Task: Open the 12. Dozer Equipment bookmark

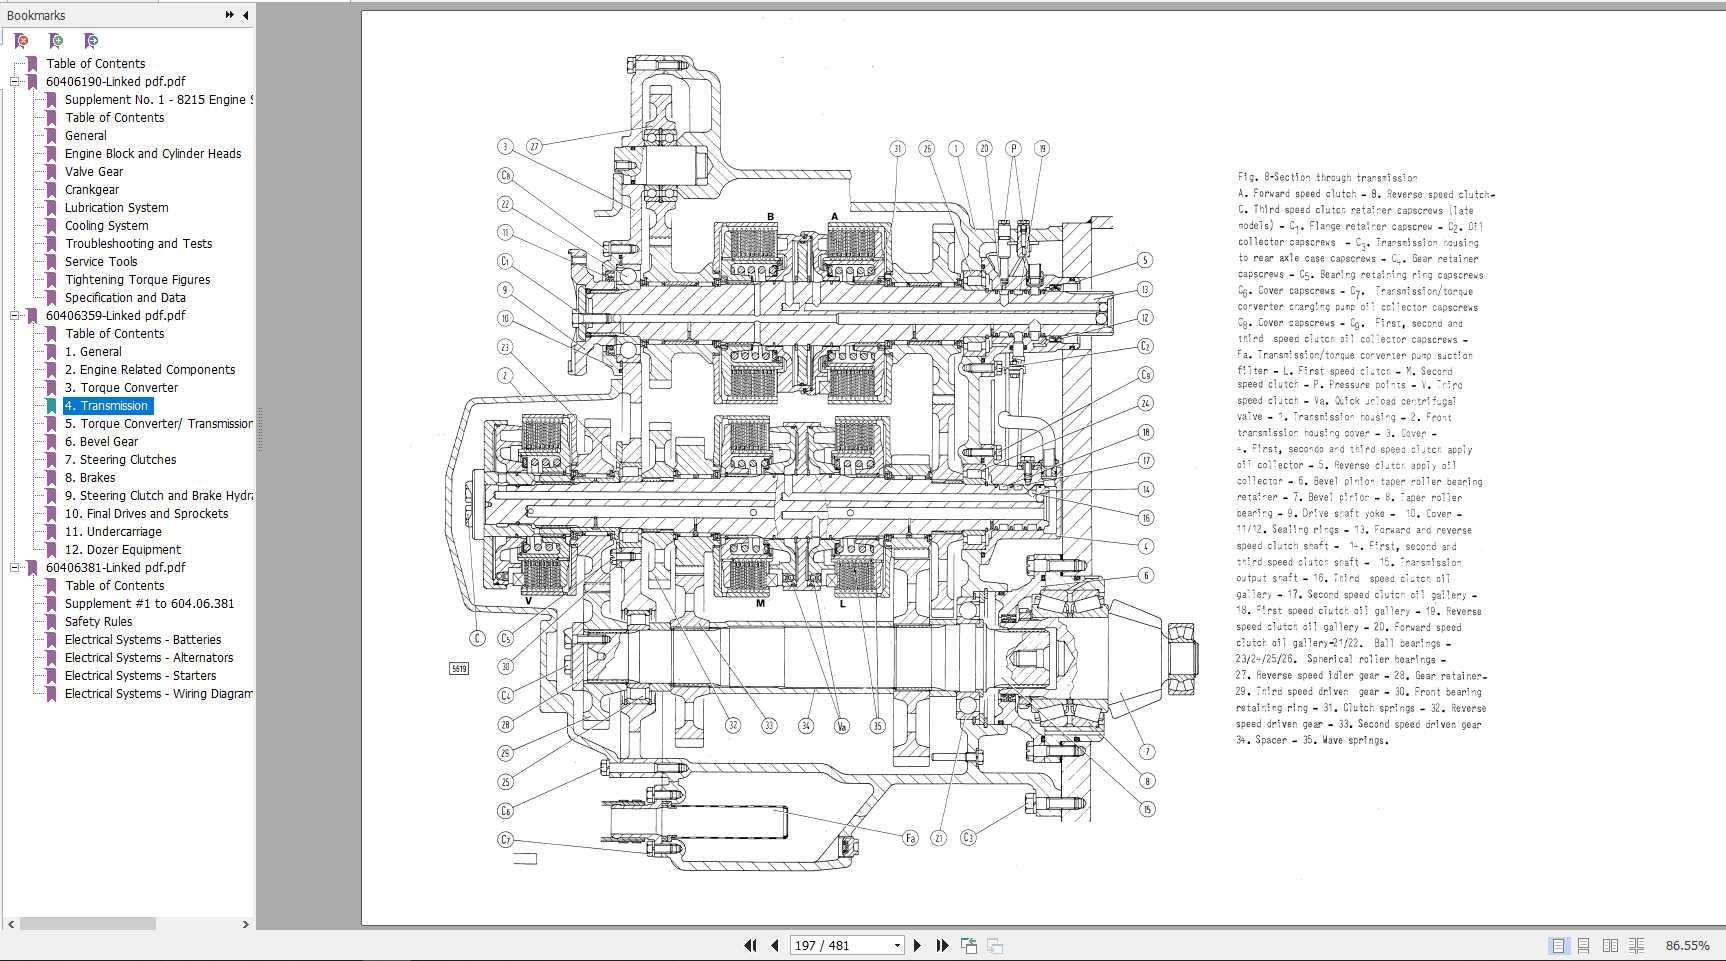Action: coord(123,549)
